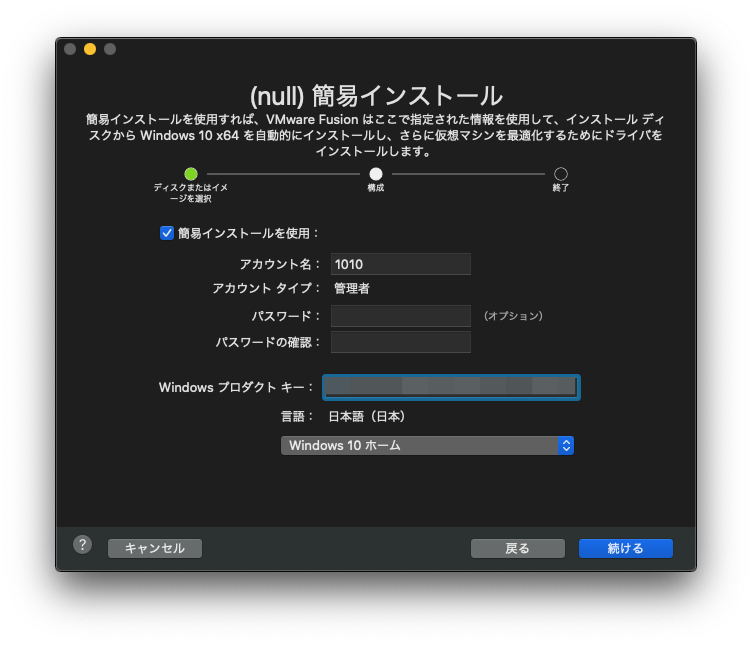Click the 日本語（日本） language text
752x645 pixels.
tap(367, 416)
